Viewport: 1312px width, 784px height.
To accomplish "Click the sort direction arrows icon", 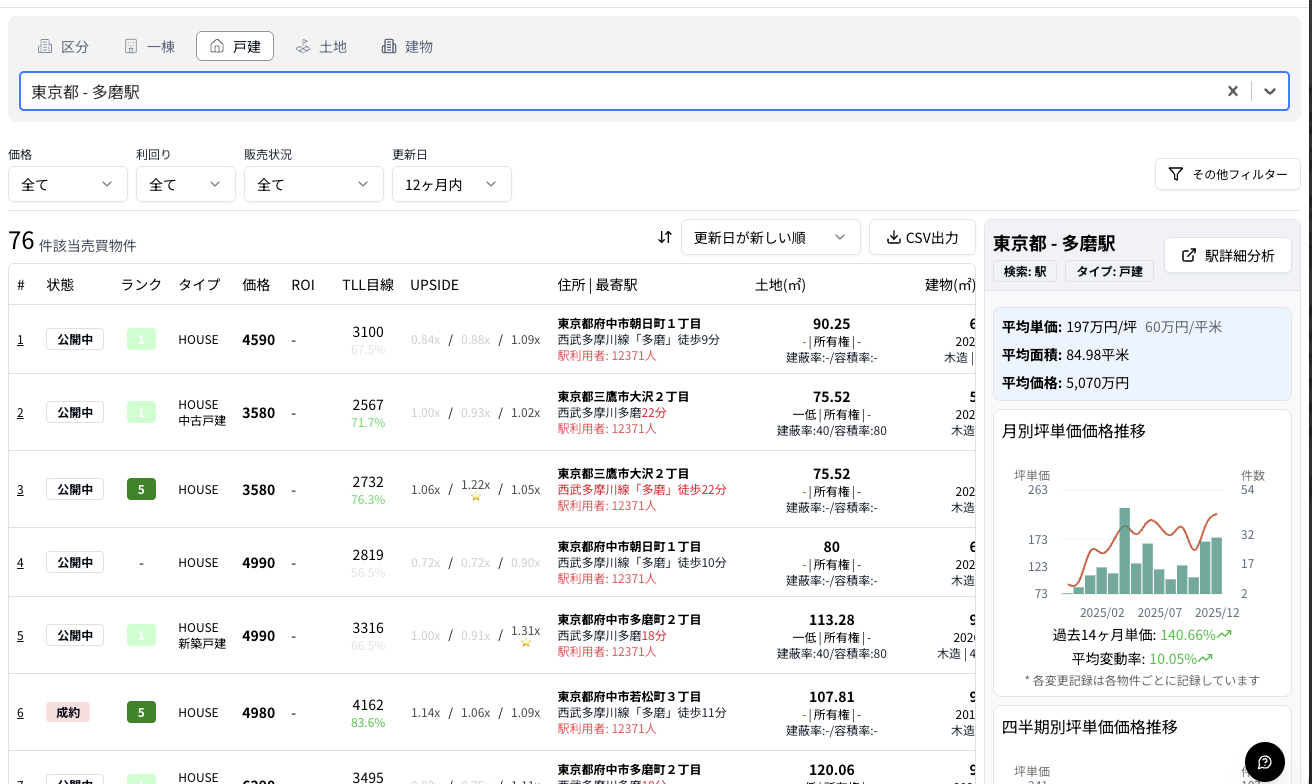I will 665,237.
